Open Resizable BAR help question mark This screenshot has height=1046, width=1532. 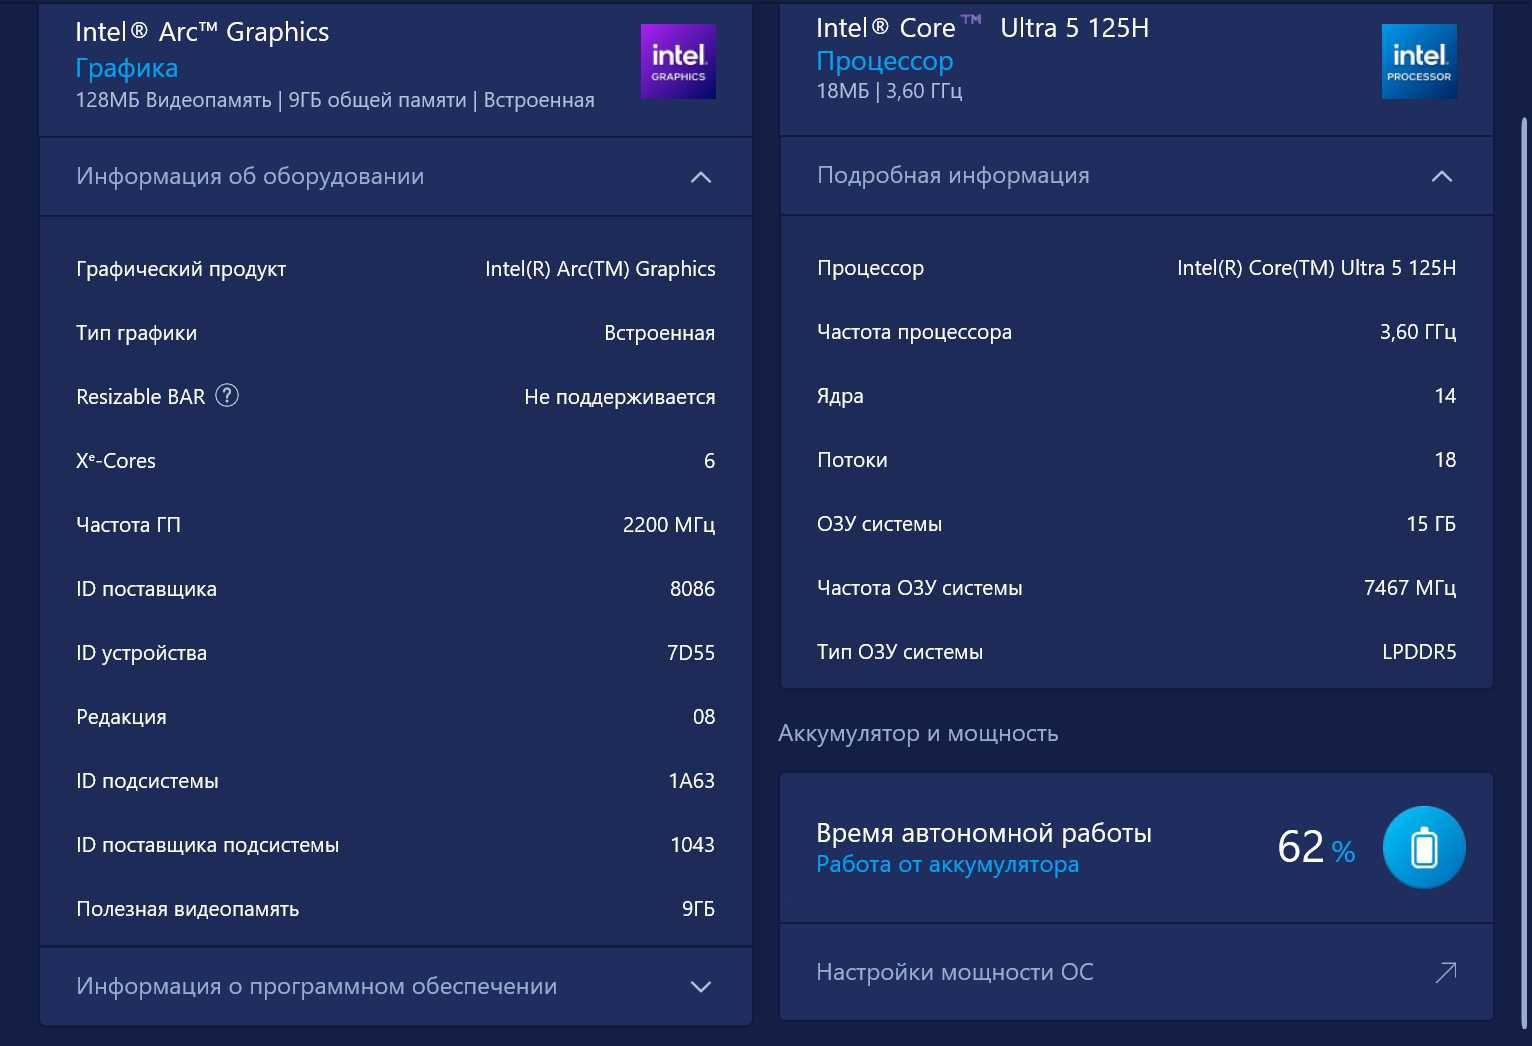pyautogui.click(x=227, y=396)
